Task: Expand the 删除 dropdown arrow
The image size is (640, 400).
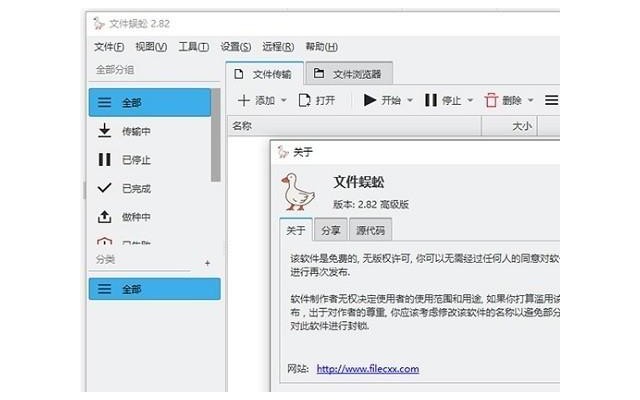Action: (531, 100)
